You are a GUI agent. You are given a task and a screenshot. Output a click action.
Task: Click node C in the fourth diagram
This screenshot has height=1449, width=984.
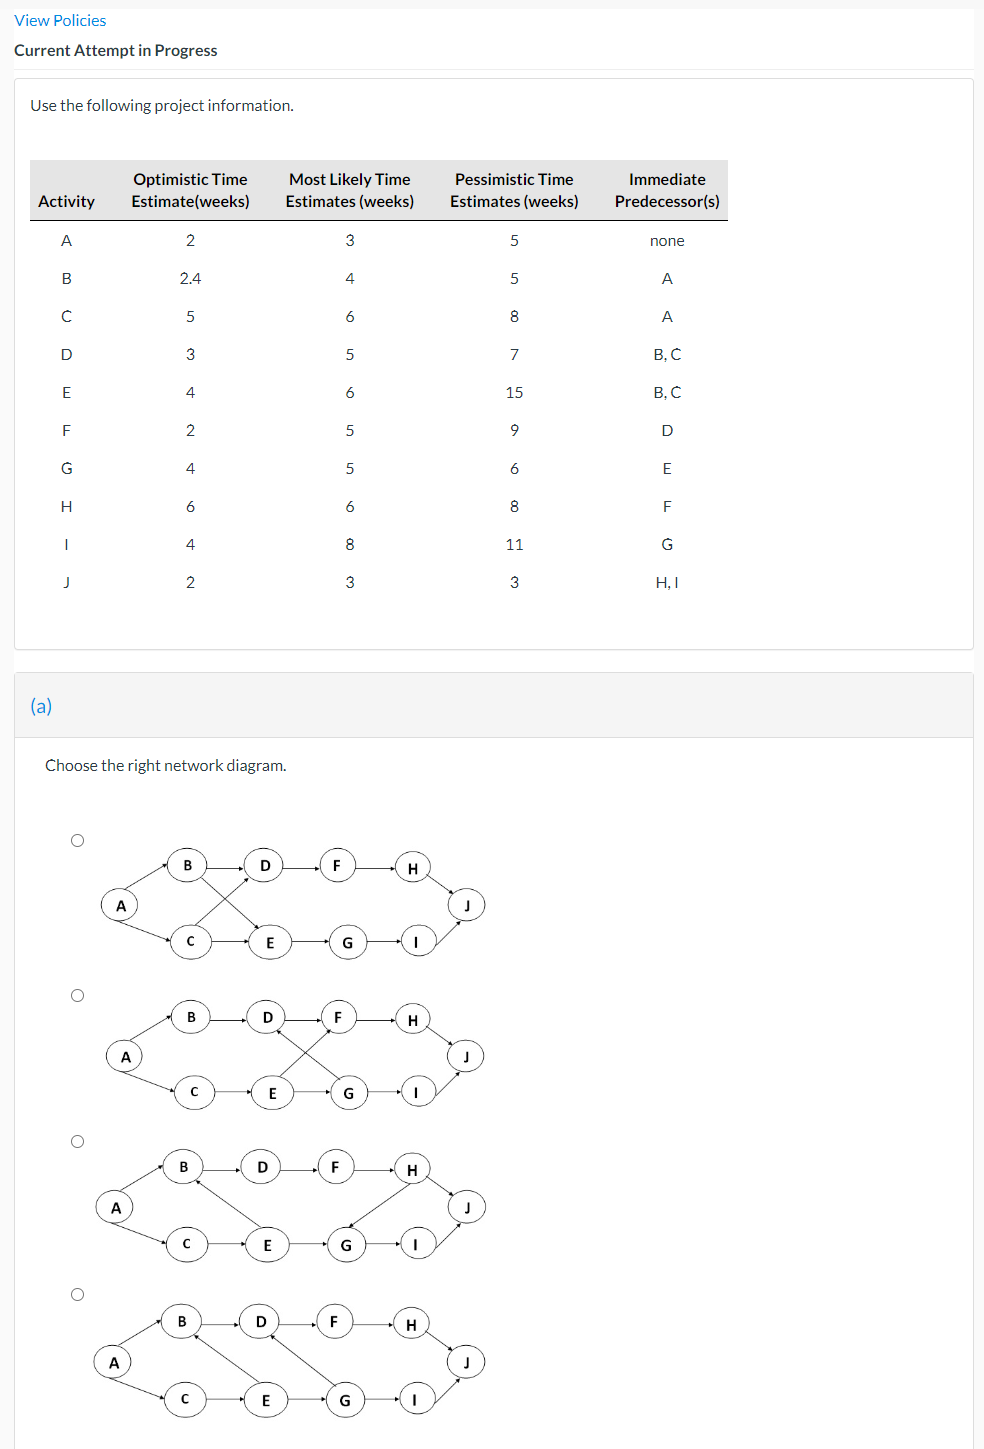[185, 1399]
